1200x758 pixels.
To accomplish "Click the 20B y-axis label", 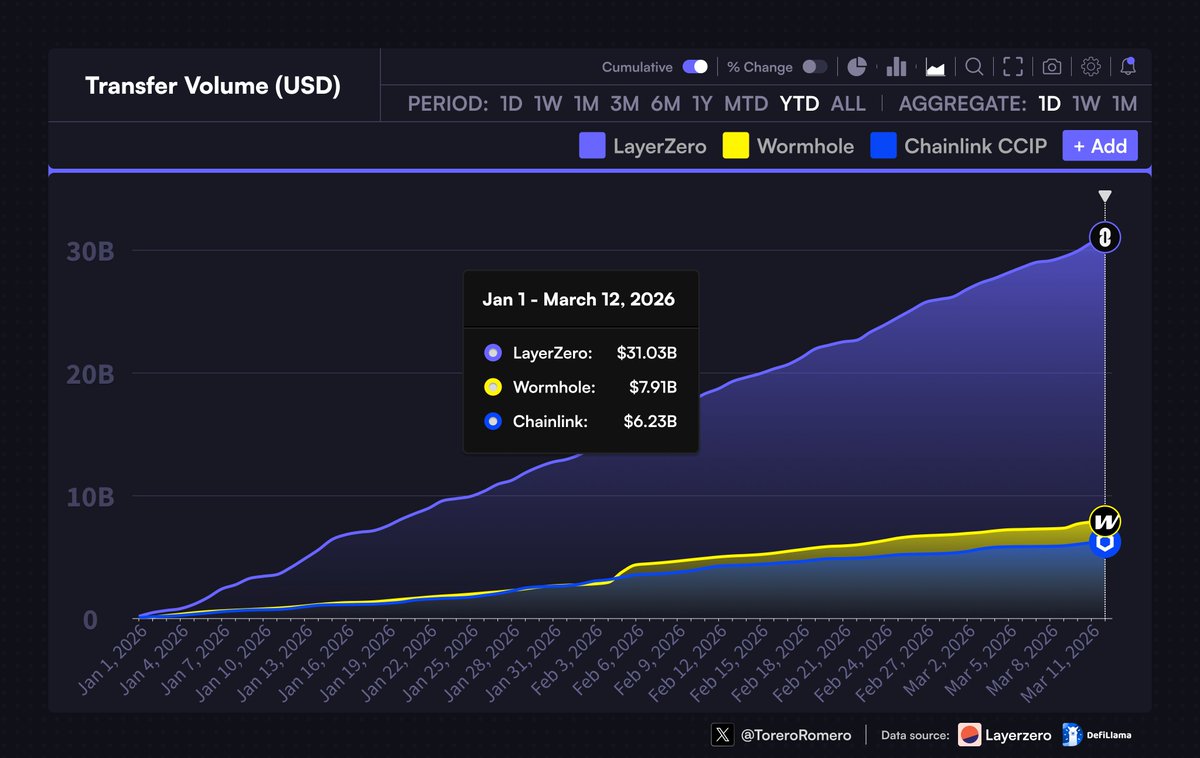I will click(x=91, y=374).
